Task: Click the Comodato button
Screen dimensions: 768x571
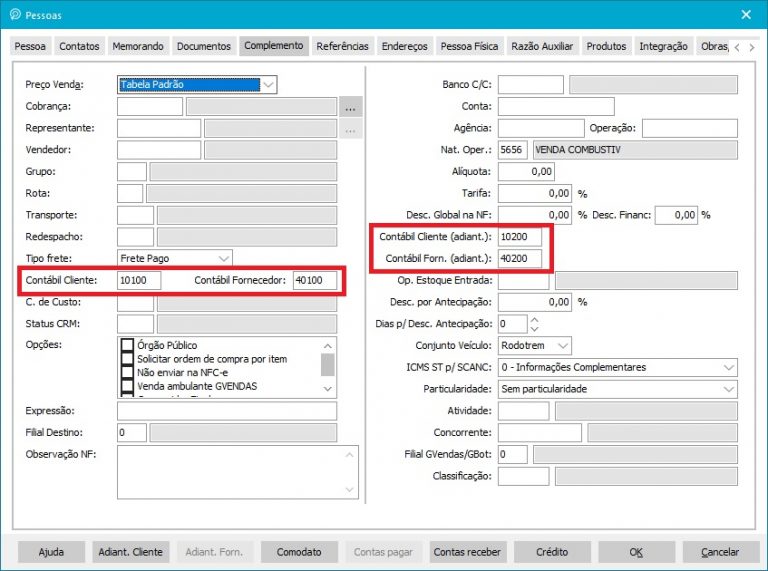Action: tap(299, 552)
